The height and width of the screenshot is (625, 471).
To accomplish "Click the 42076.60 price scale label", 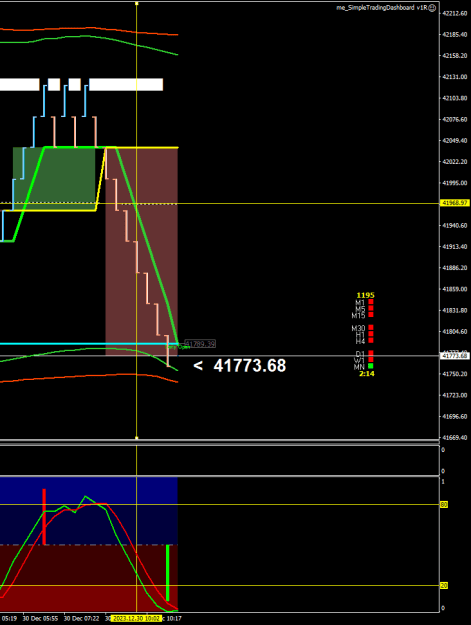I will pos(455,120).
